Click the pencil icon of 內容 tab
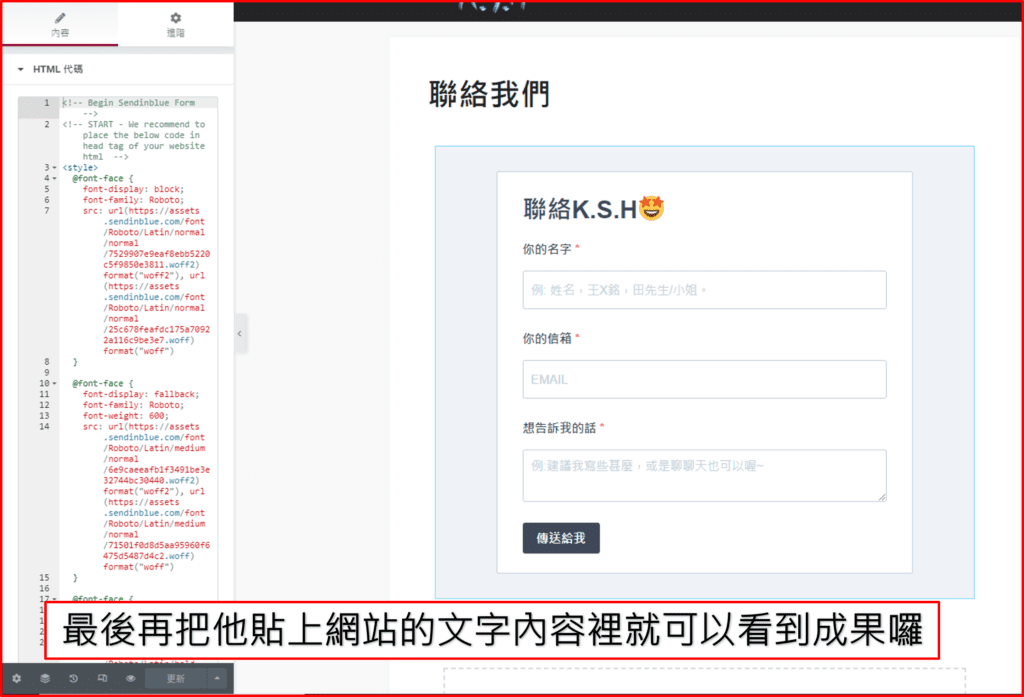This screenshot has width=1024, height=697. tap(60, 18)
